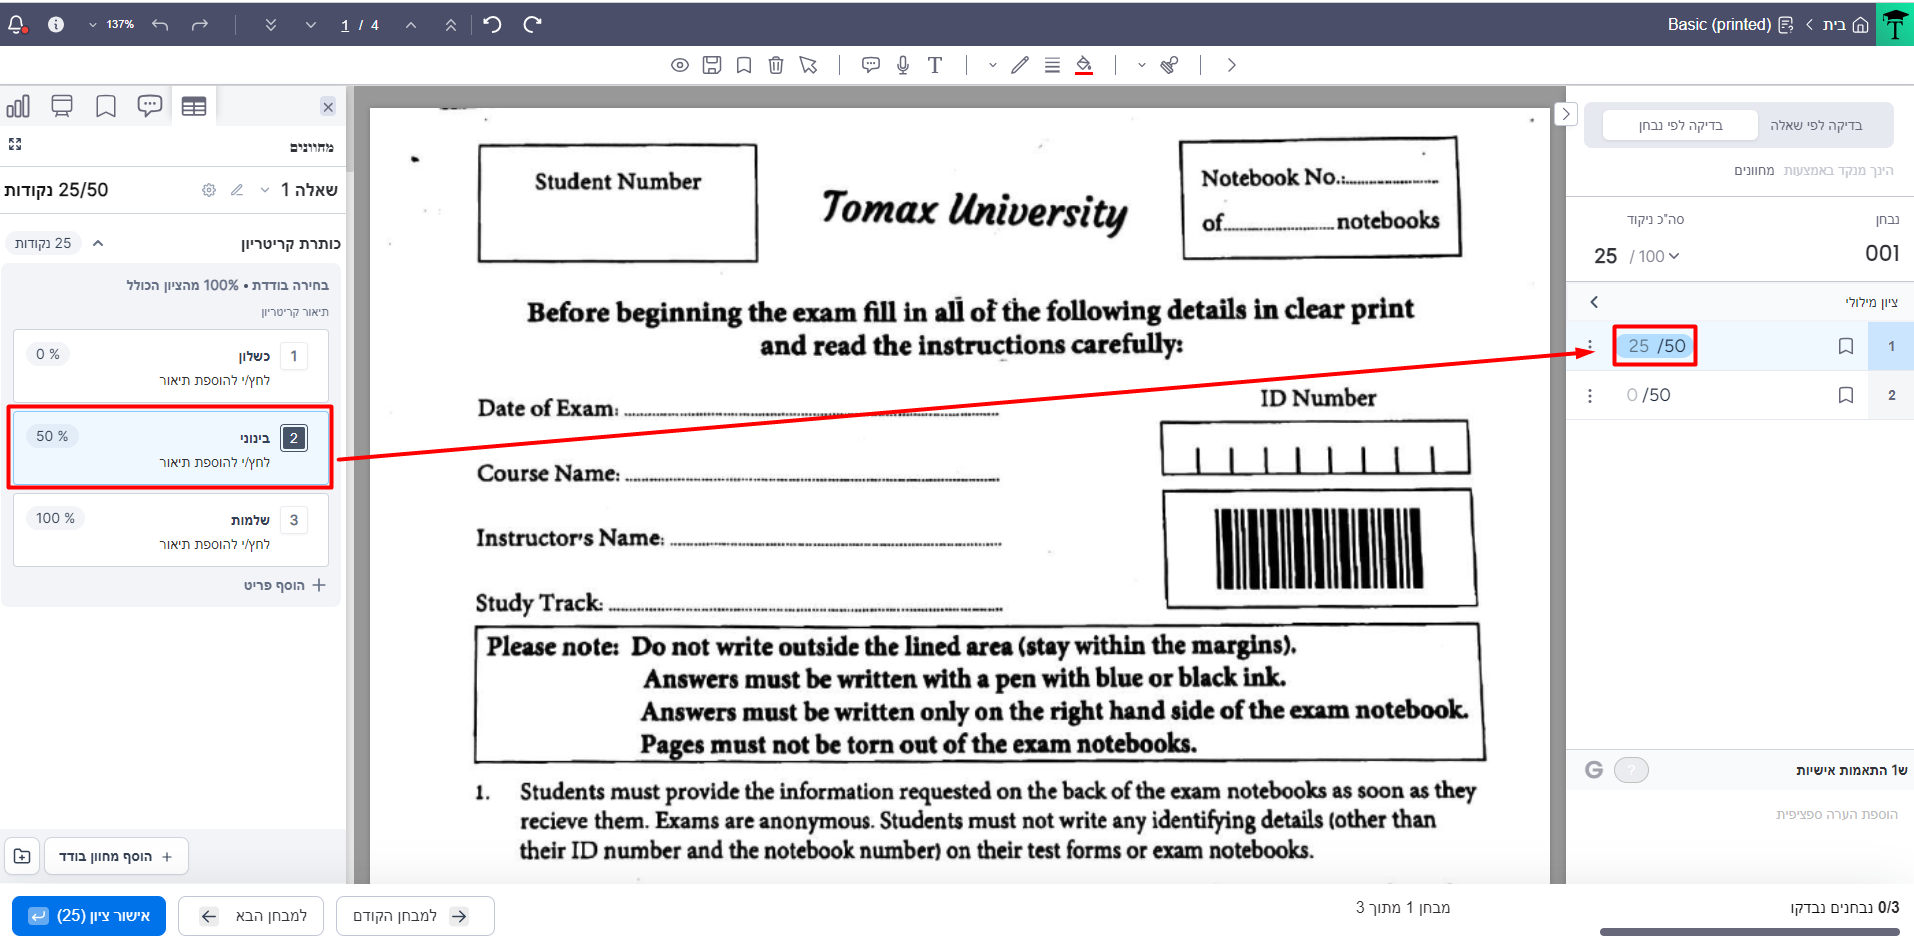
Task: Select rubric level 3 שלמות 100%
Action: (x=171, y=530)
